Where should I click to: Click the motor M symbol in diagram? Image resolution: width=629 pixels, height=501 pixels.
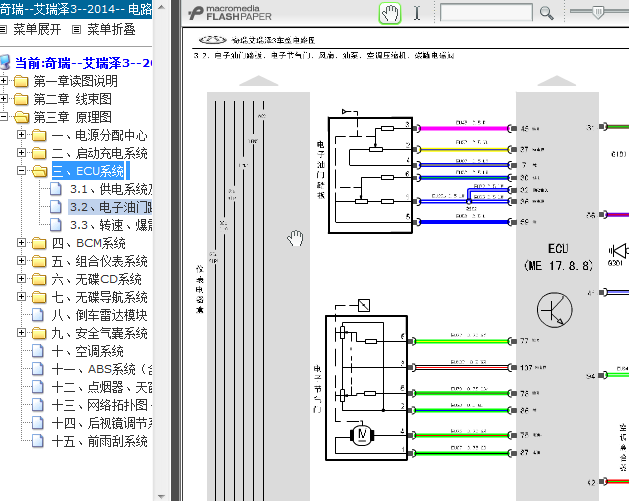pos(362,434)
